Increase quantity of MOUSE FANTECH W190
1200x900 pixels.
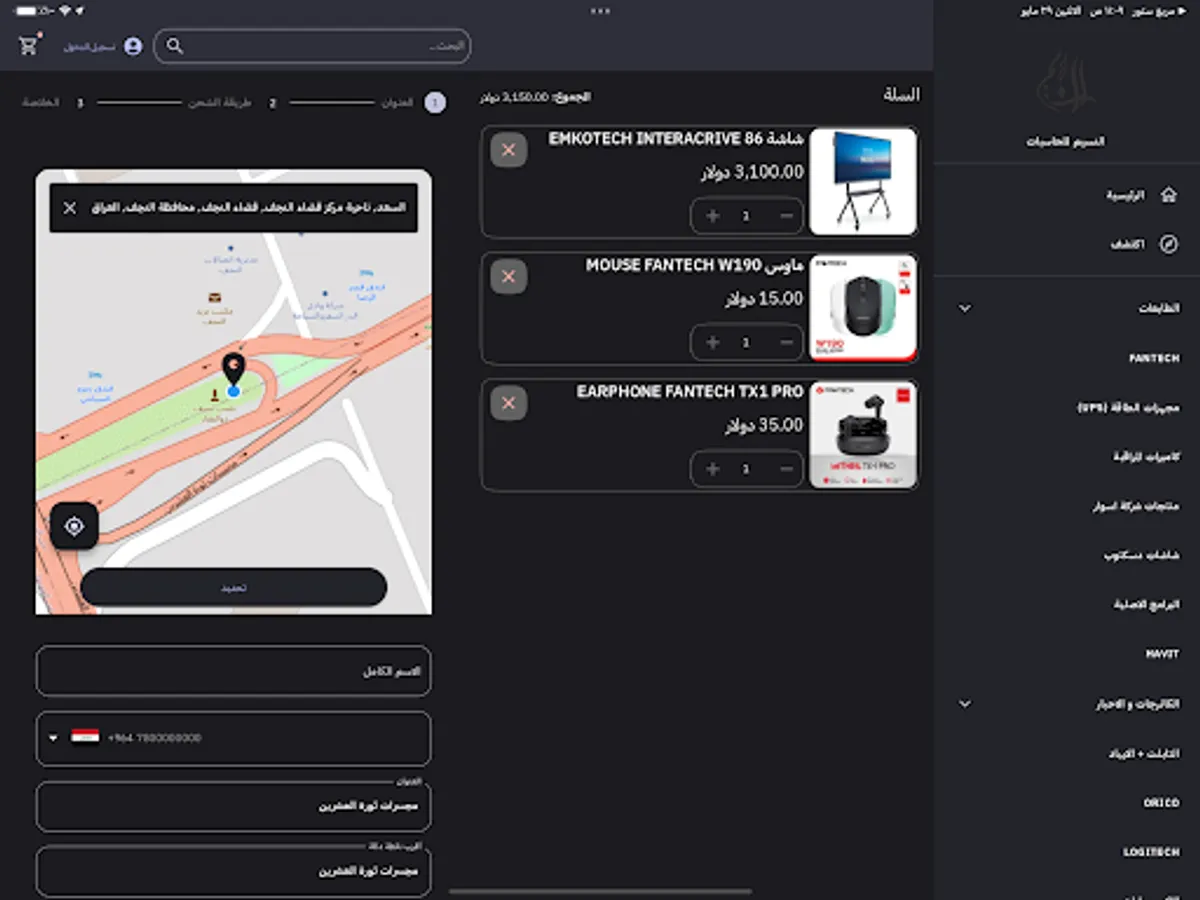[x=712, y=342]
